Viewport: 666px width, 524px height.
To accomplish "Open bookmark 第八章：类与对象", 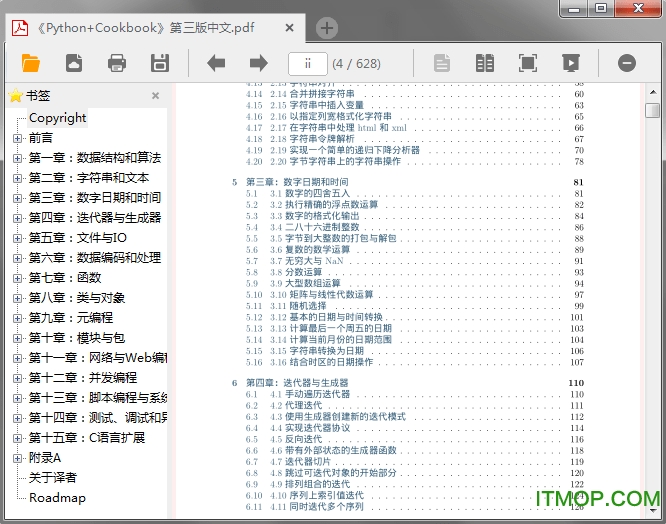I will pyautogui.click(x=77, y=298).
